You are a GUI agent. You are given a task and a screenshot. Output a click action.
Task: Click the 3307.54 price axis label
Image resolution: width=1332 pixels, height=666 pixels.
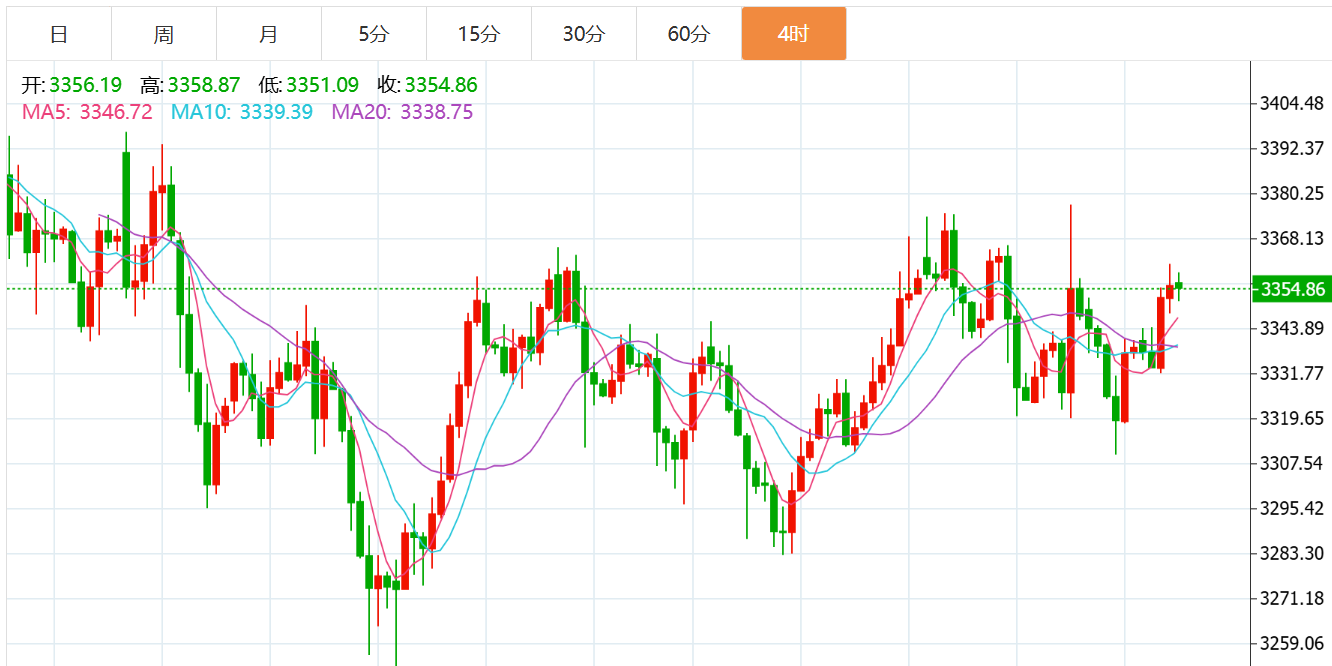pos(1293,464)
